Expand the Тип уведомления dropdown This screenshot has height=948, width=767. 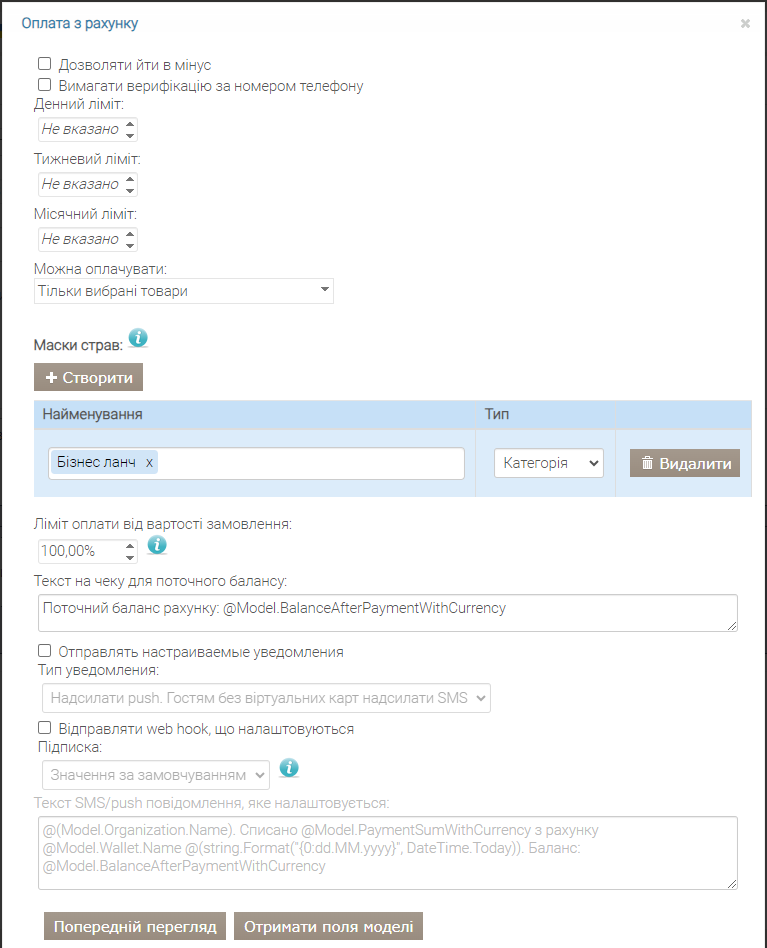[x=266, y=698]
